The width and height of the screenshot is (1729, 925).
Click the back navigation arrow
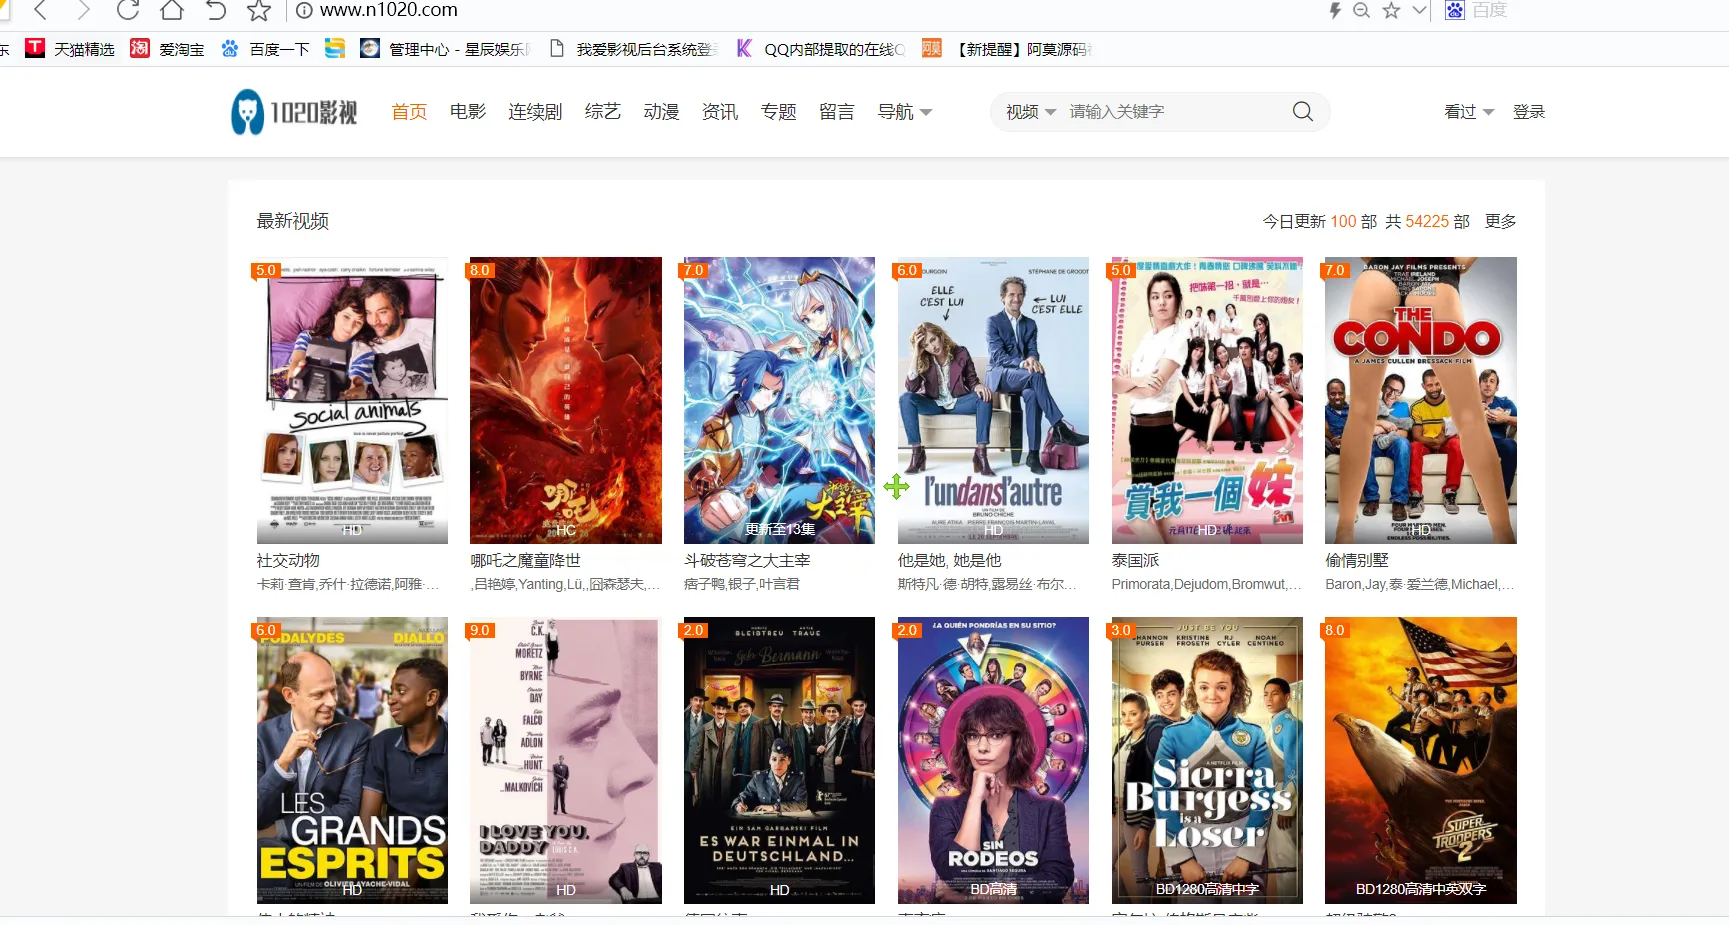click(39, 11)
